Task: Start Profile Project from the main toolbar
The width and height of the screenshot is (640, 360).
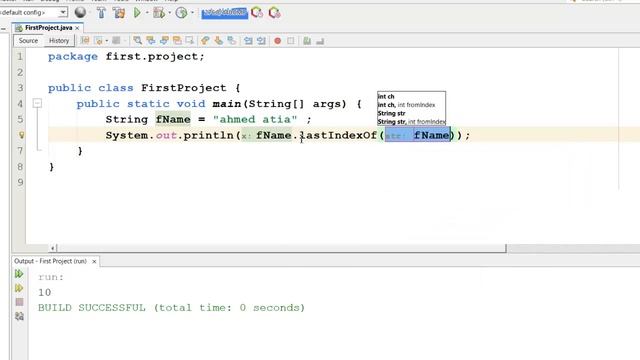Action: coord(181,13)
